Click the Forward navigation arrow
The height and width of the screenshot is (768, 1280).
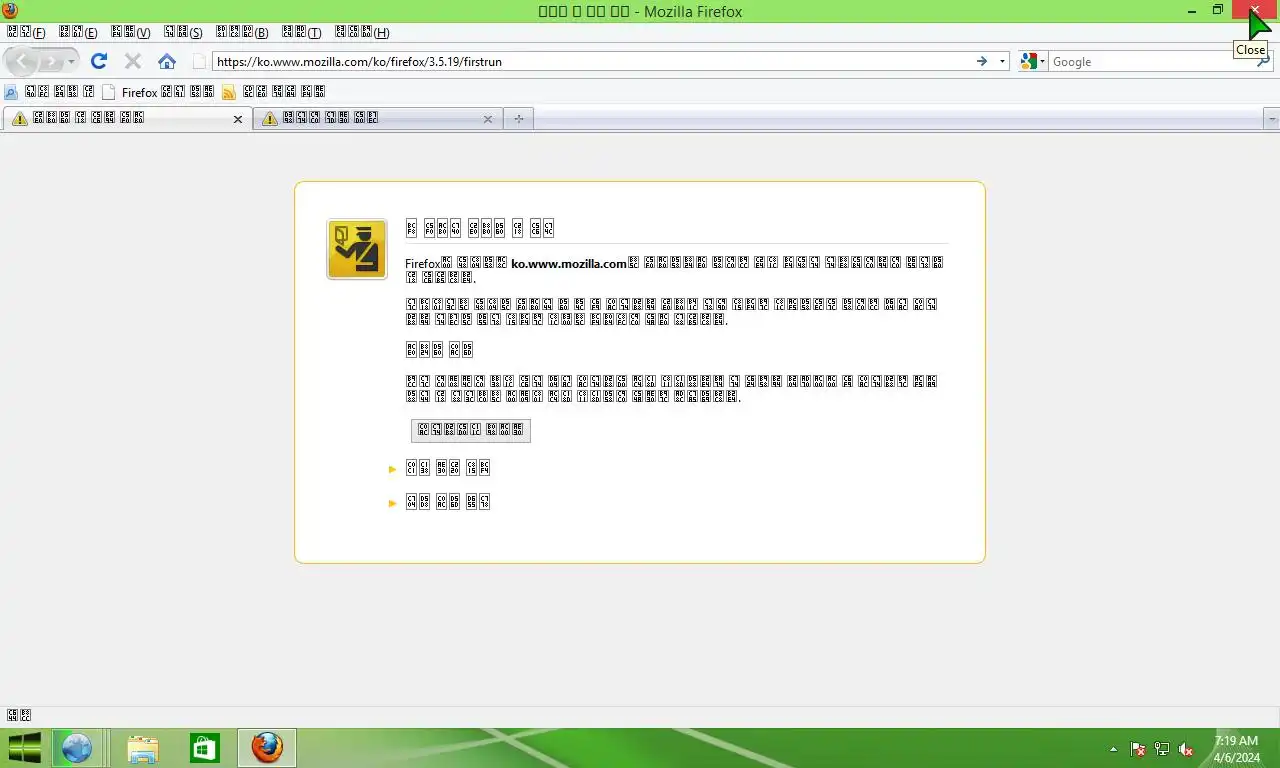[x=51, y=62]
